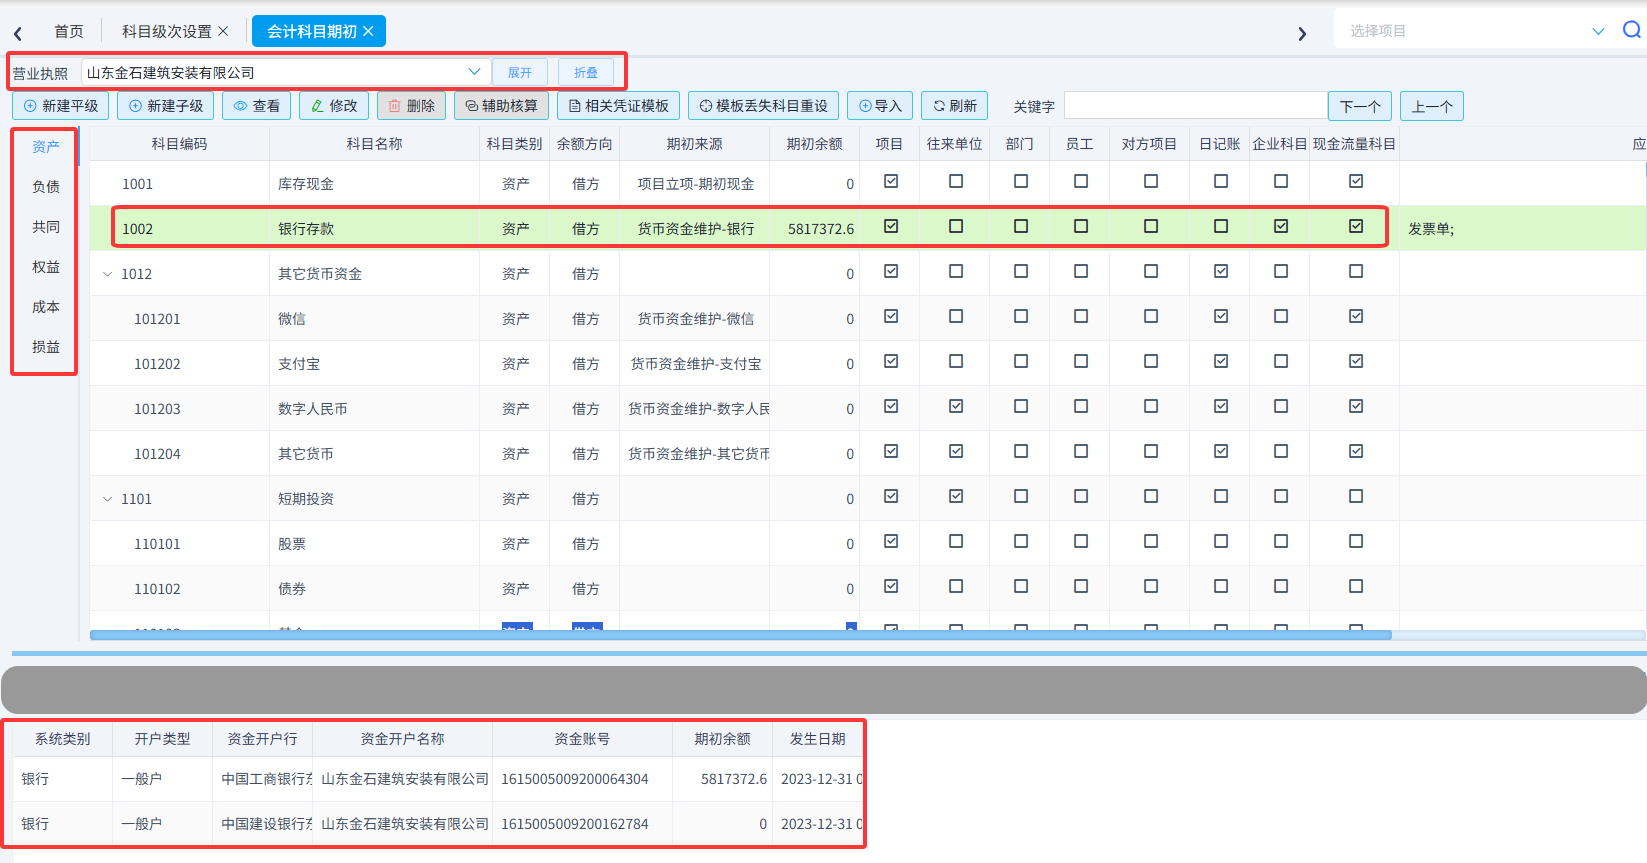Click the 刷新 refresh button

(x=955, y=106)
